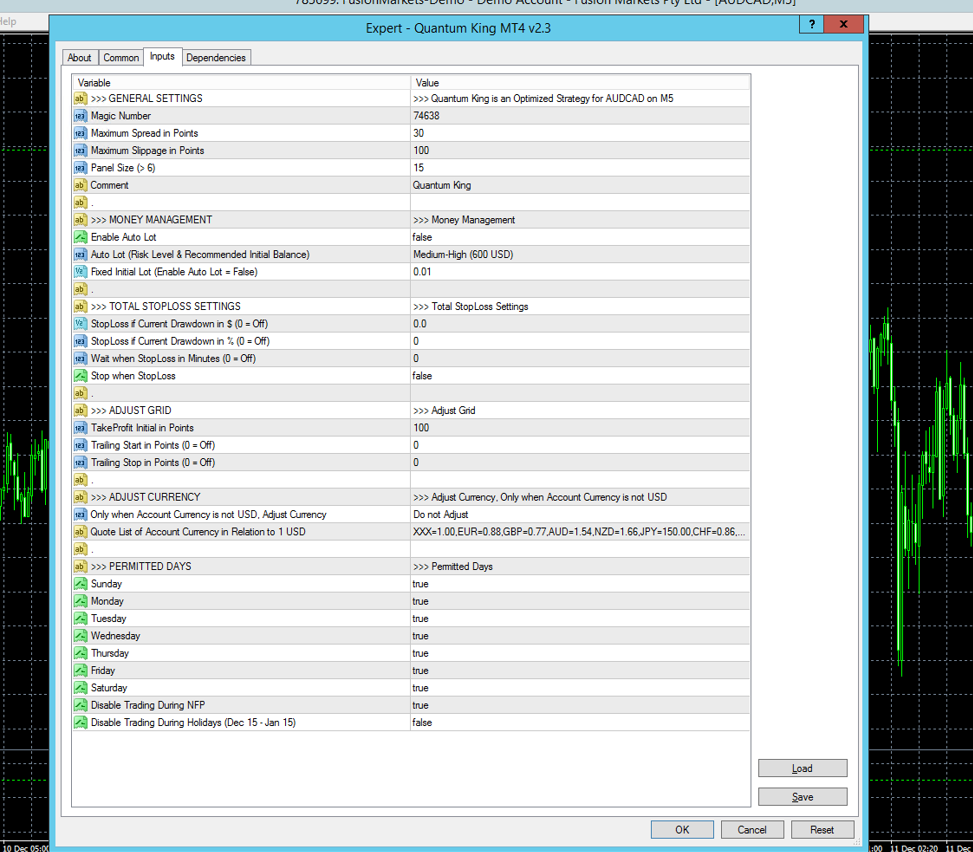Click the double-type icon beside Fixed Initial Lot

80,272
